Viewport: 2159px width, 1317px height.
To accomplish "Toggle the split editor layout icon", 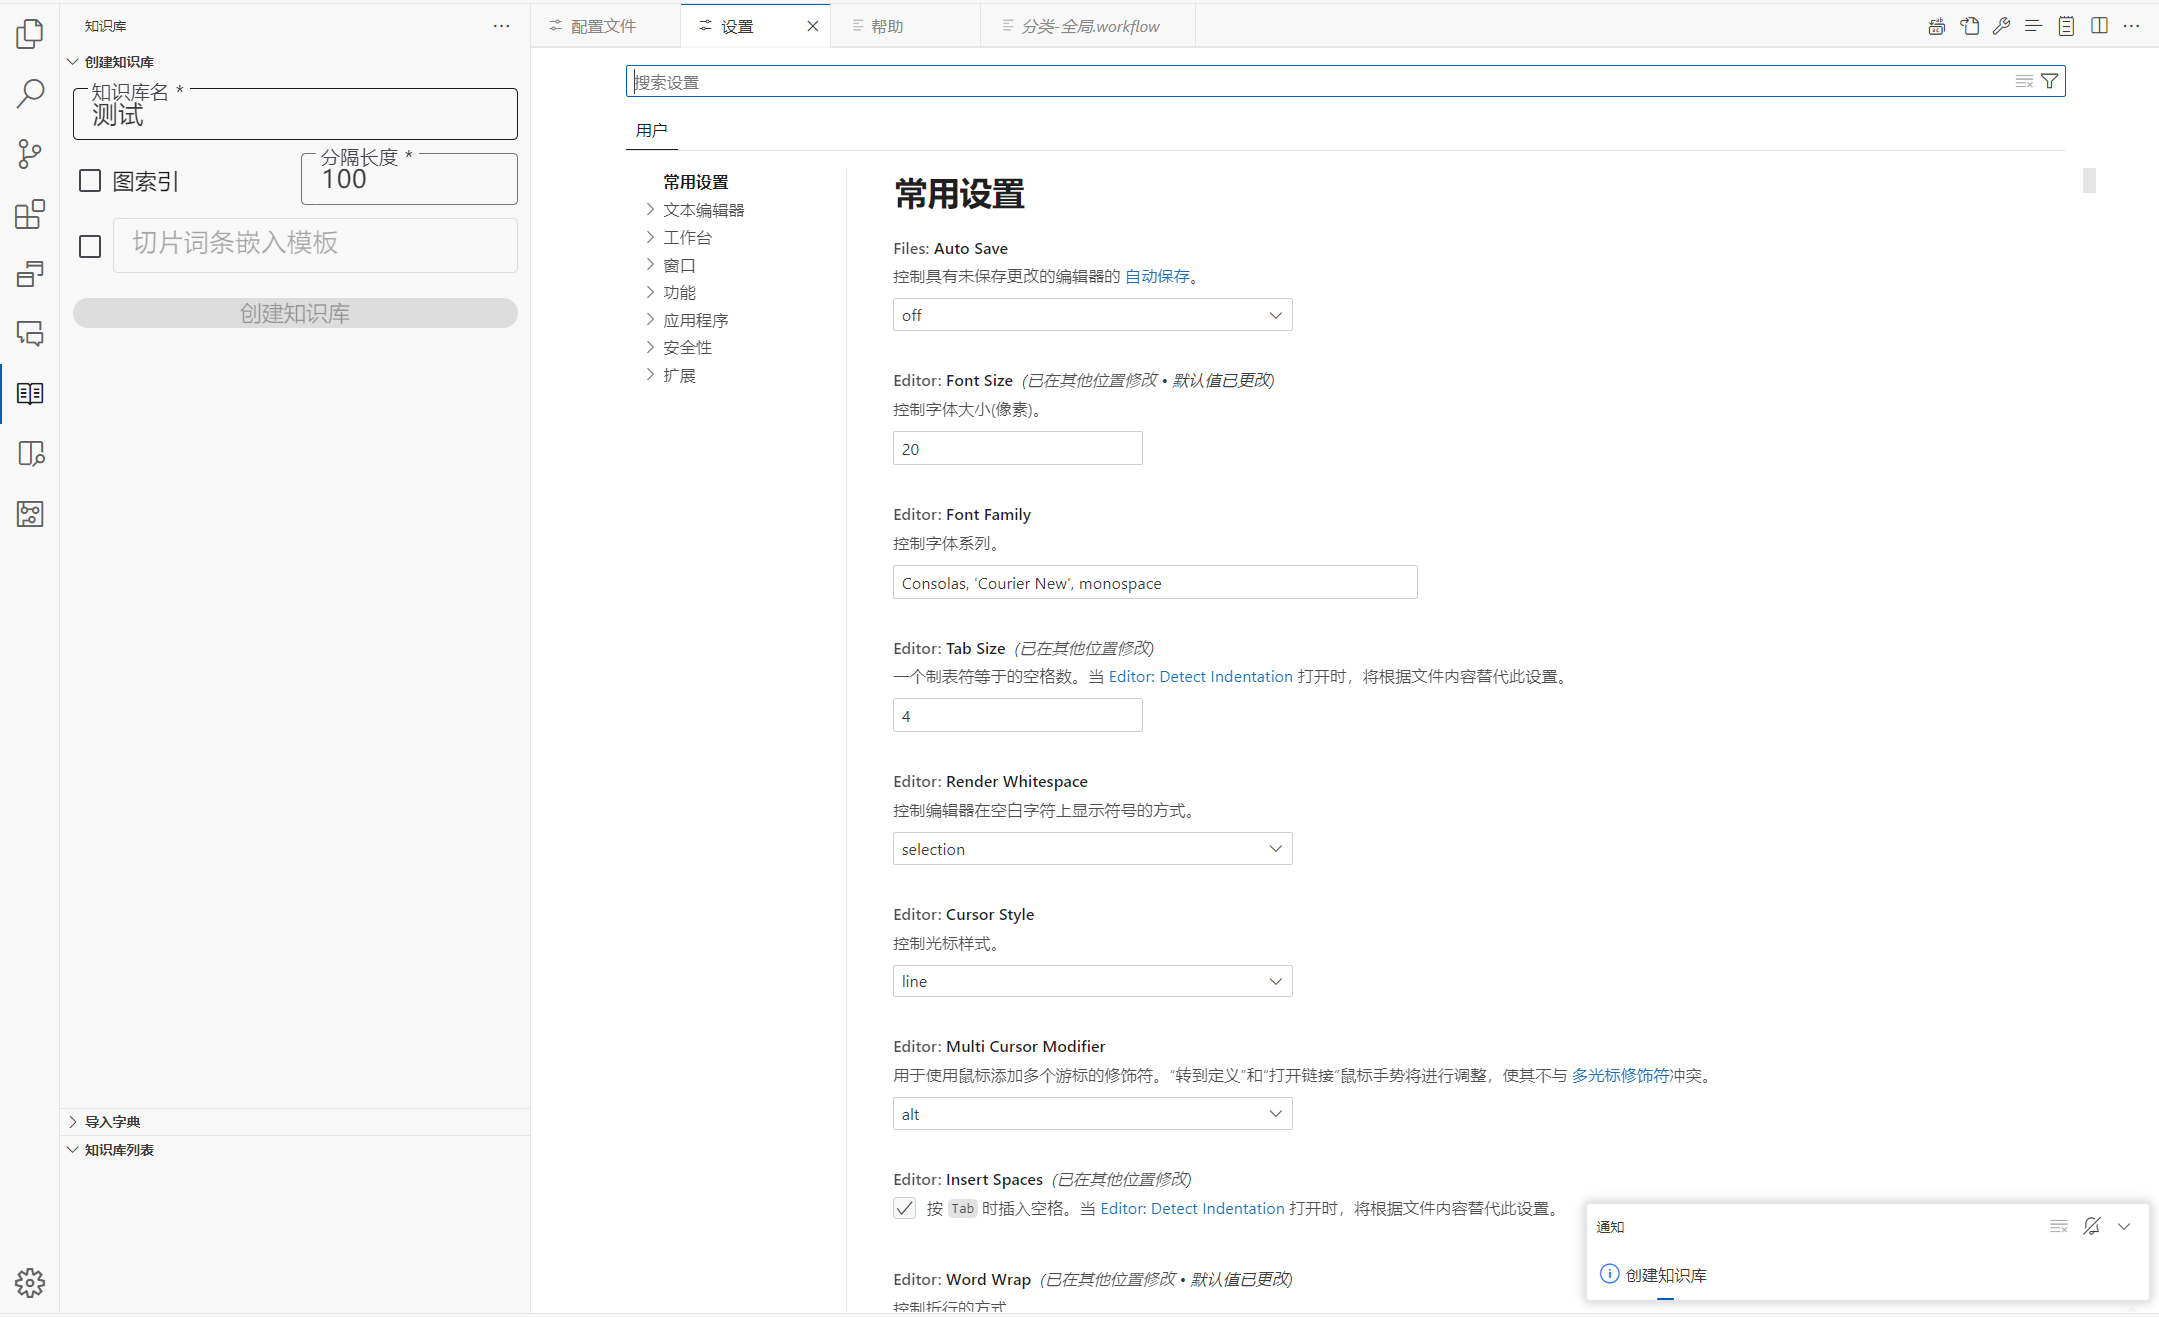I will point(2099,26).
